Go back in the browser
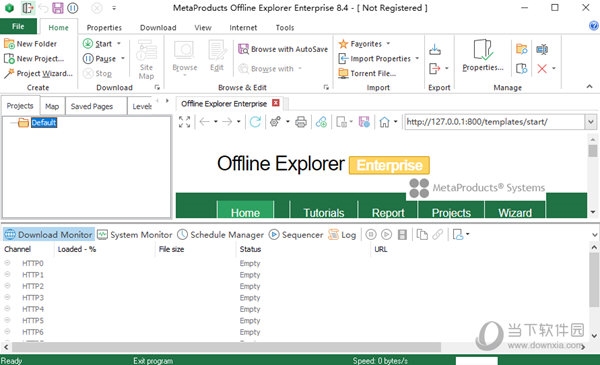 pyautogui.click(x=205, y=122)
